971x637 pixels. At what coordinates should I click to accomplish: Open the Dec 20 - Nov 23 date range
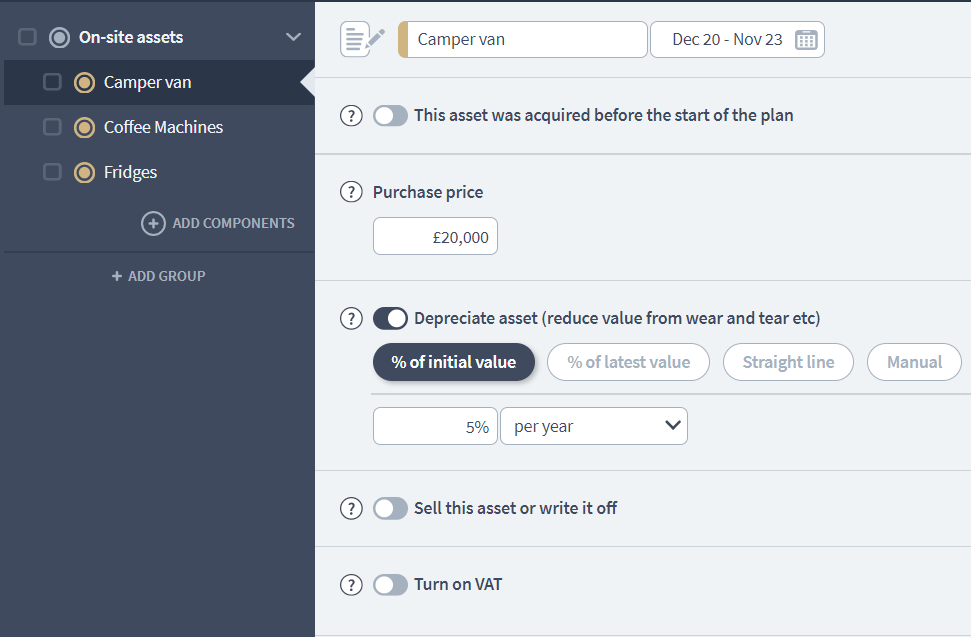pyautogui.click(x=728, y=40)
